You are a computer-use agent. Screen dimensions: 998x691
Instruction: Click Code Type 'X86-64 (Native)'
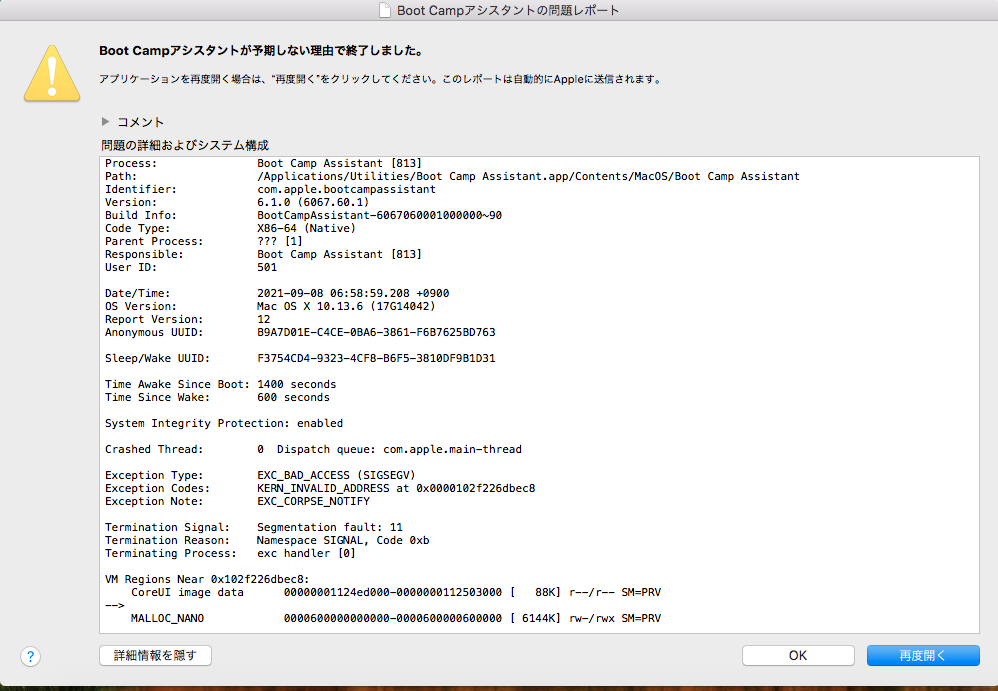click(306, 228)
